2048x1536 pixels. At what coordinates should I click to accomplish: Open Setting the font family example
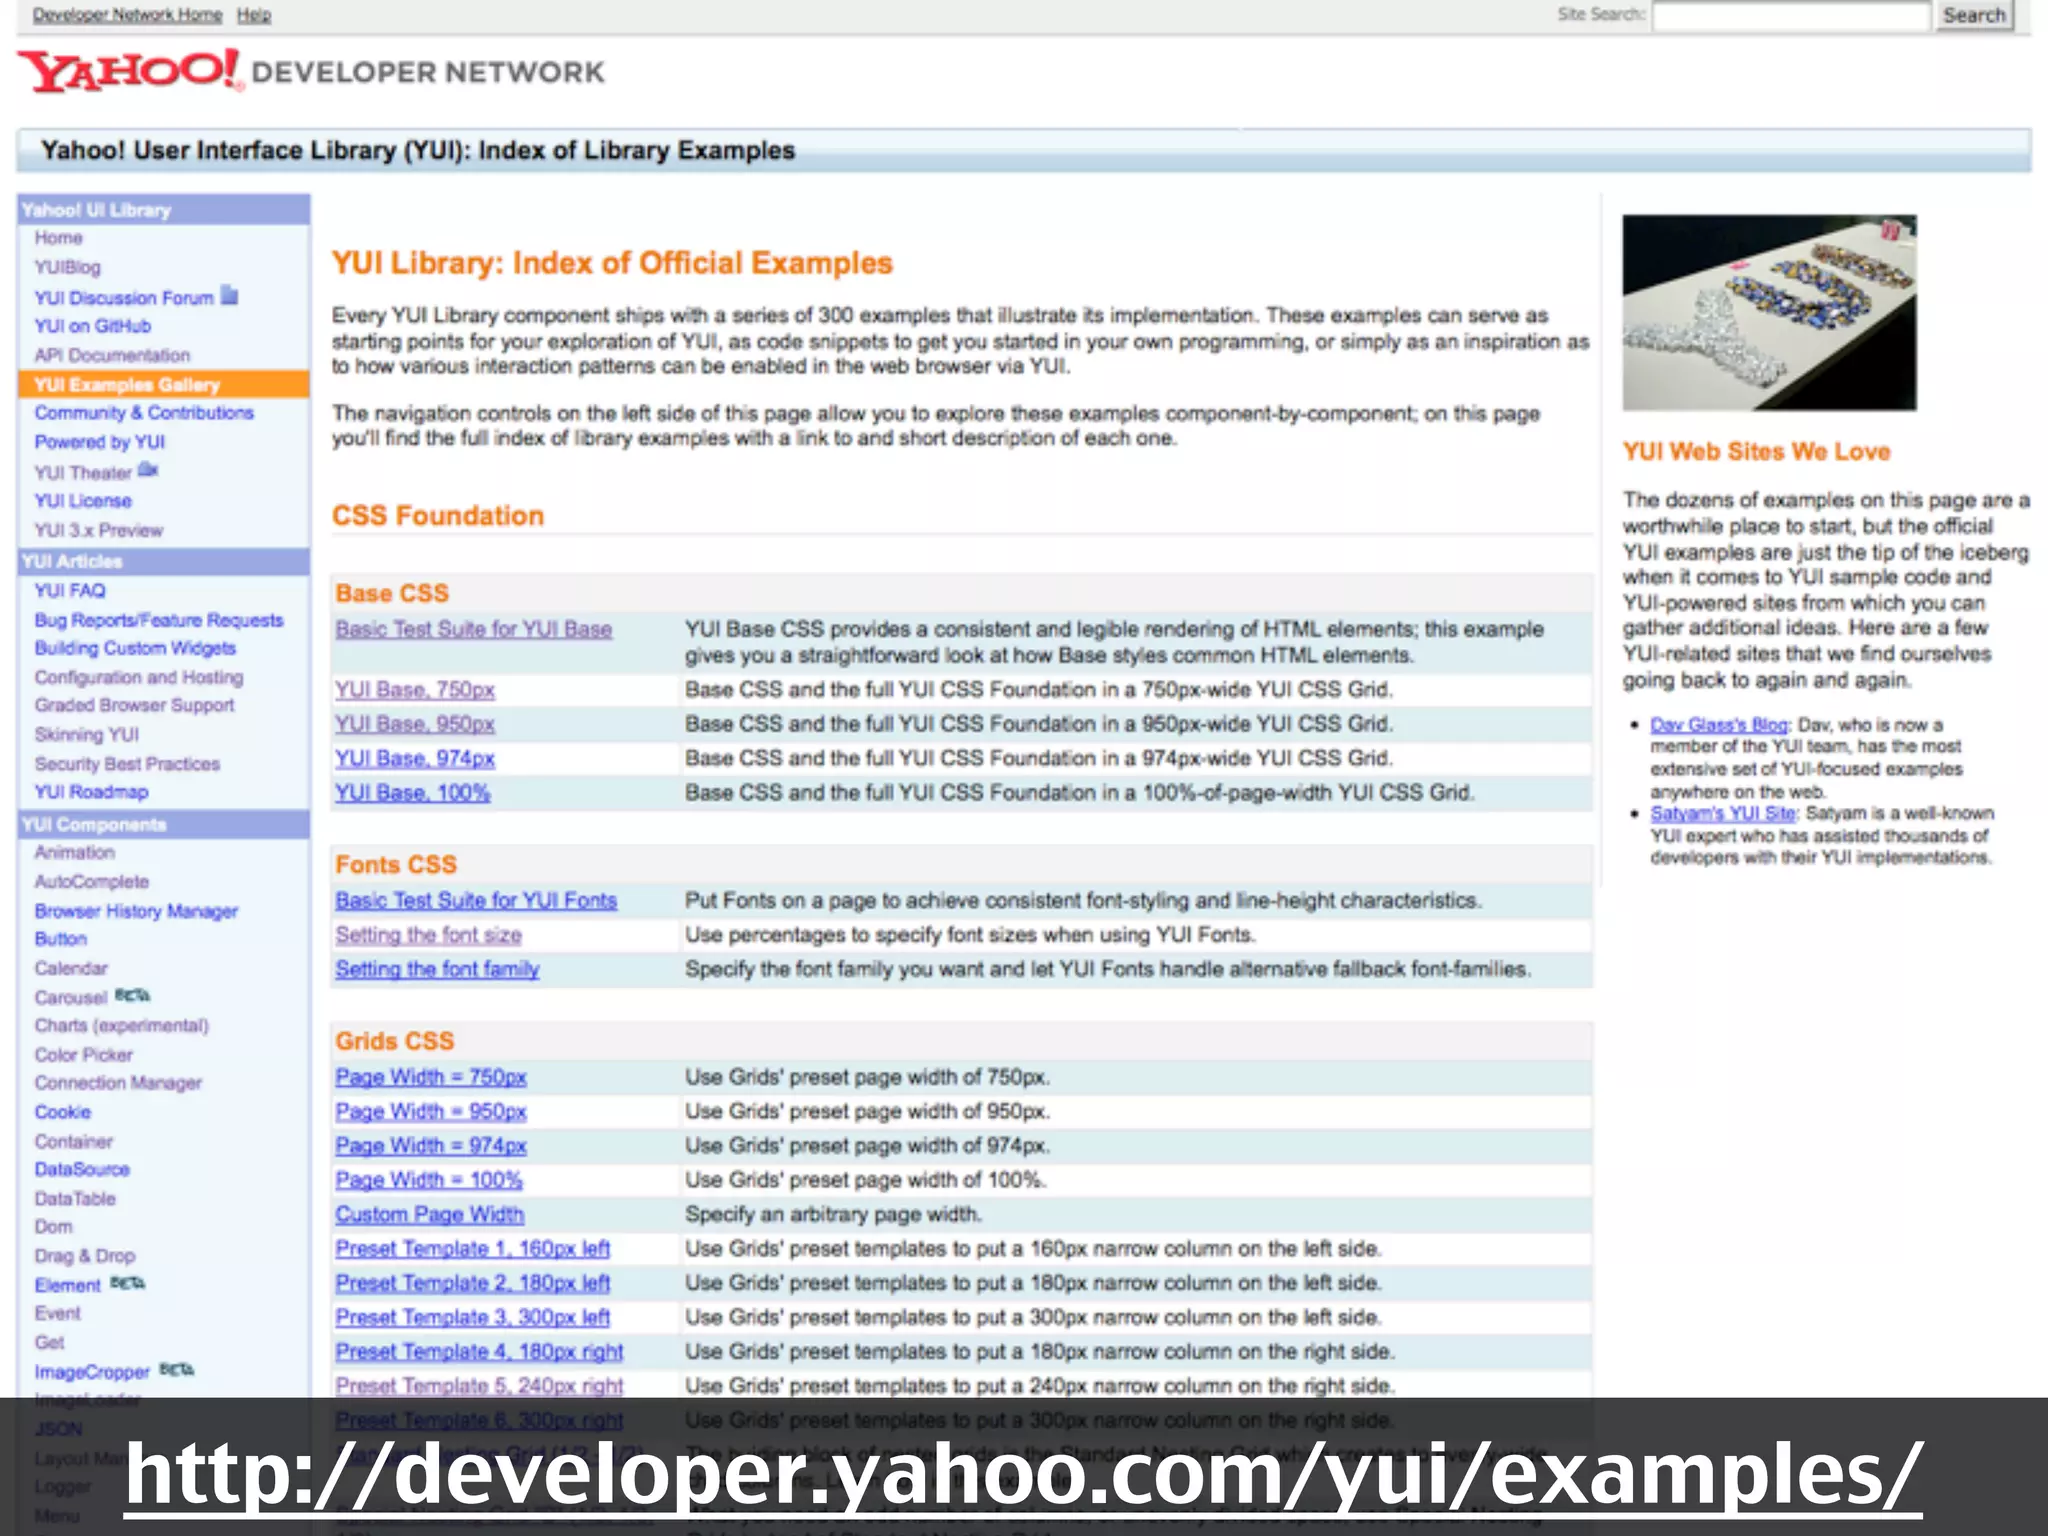[x=437, y=969]
